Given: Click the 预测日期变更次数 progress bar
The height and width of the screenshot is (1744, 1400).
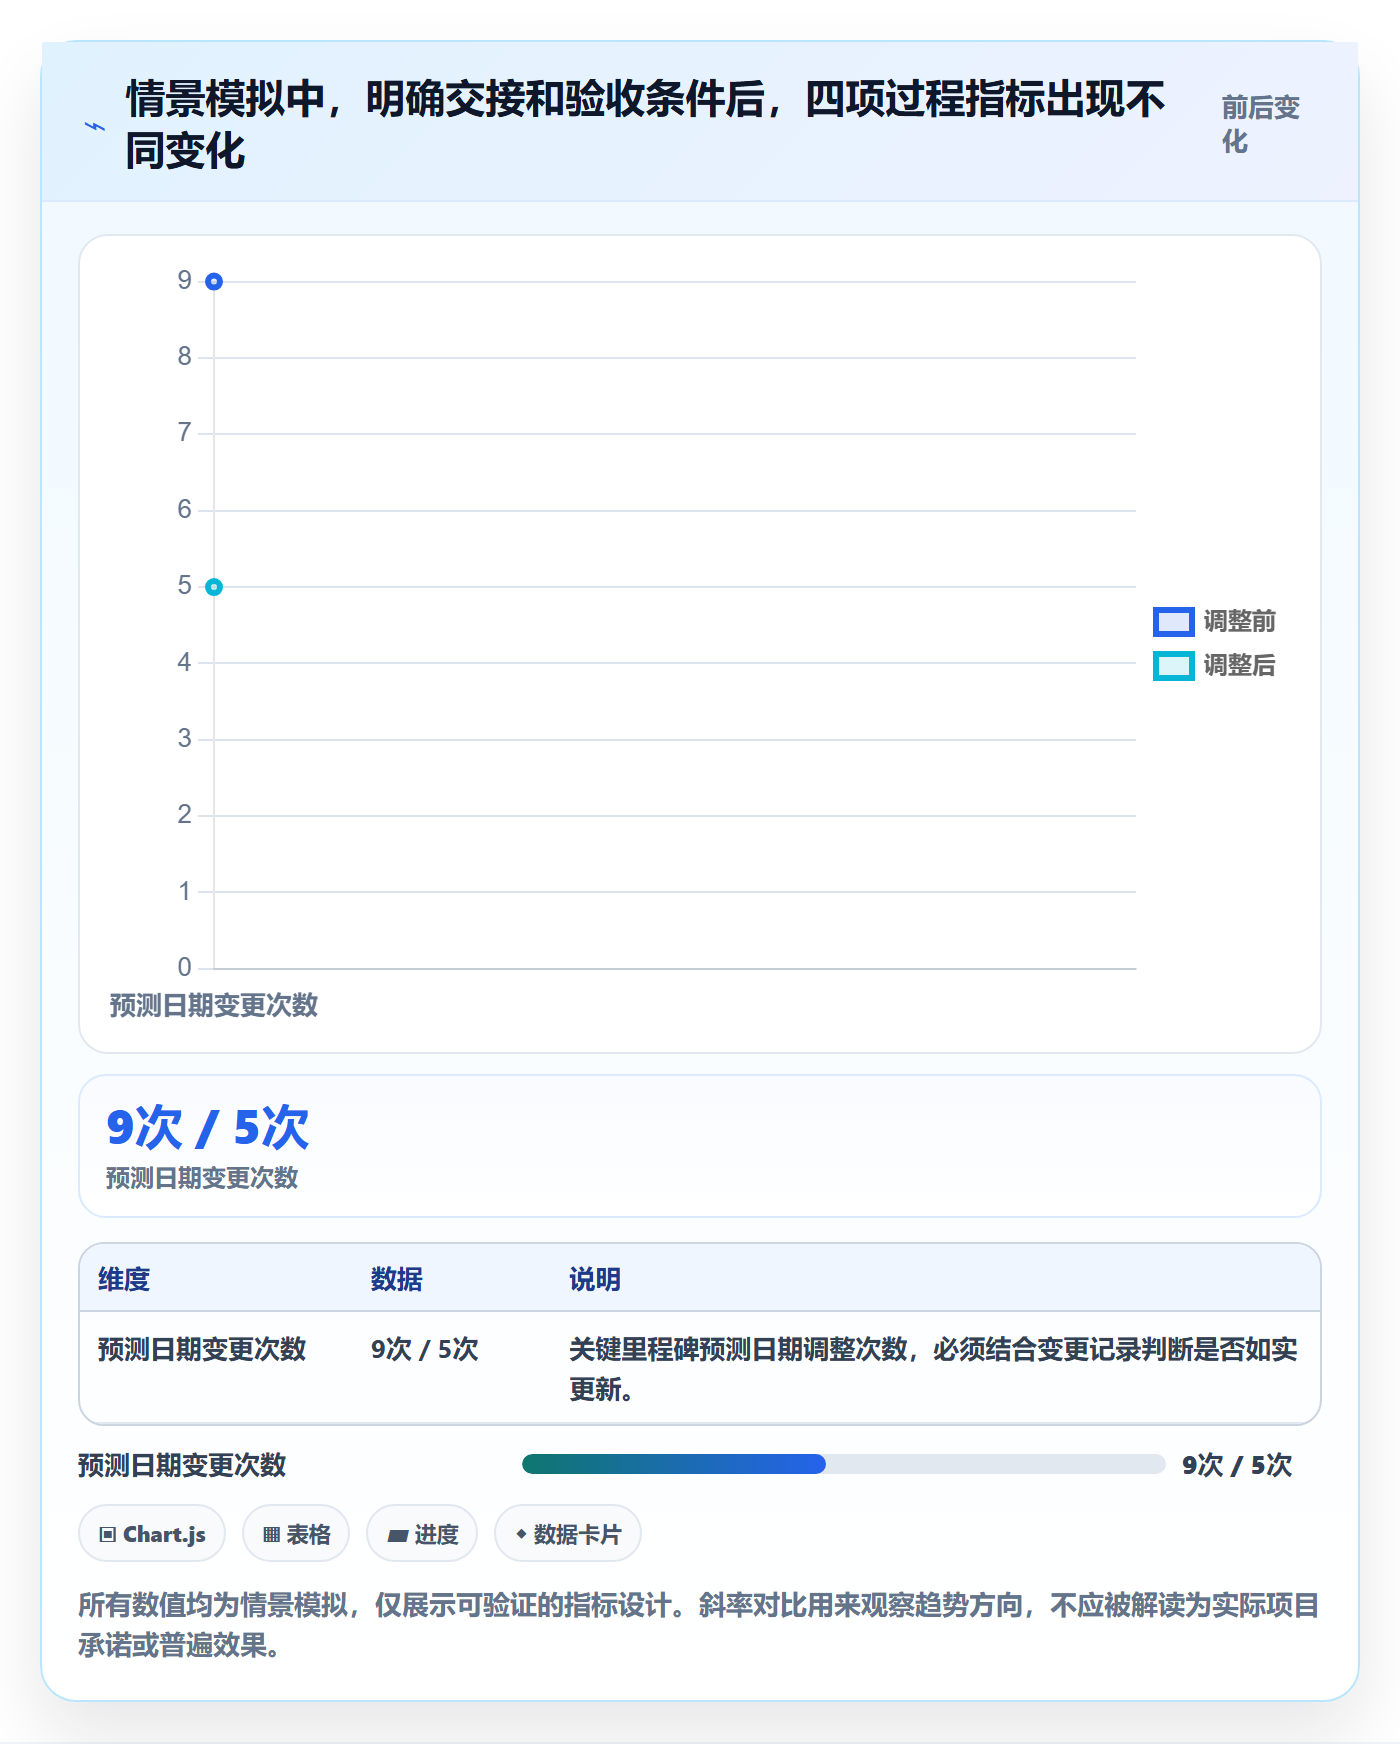Looking at the screenshot, I should (843, 1464).
